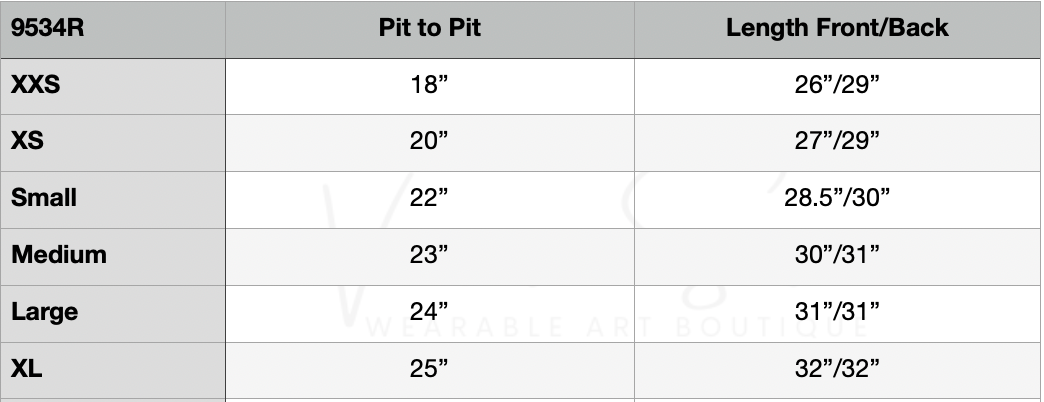This screenshot has width=1044, height=402.
Task: Select the Length Front/Back column header
Action: 837,28
